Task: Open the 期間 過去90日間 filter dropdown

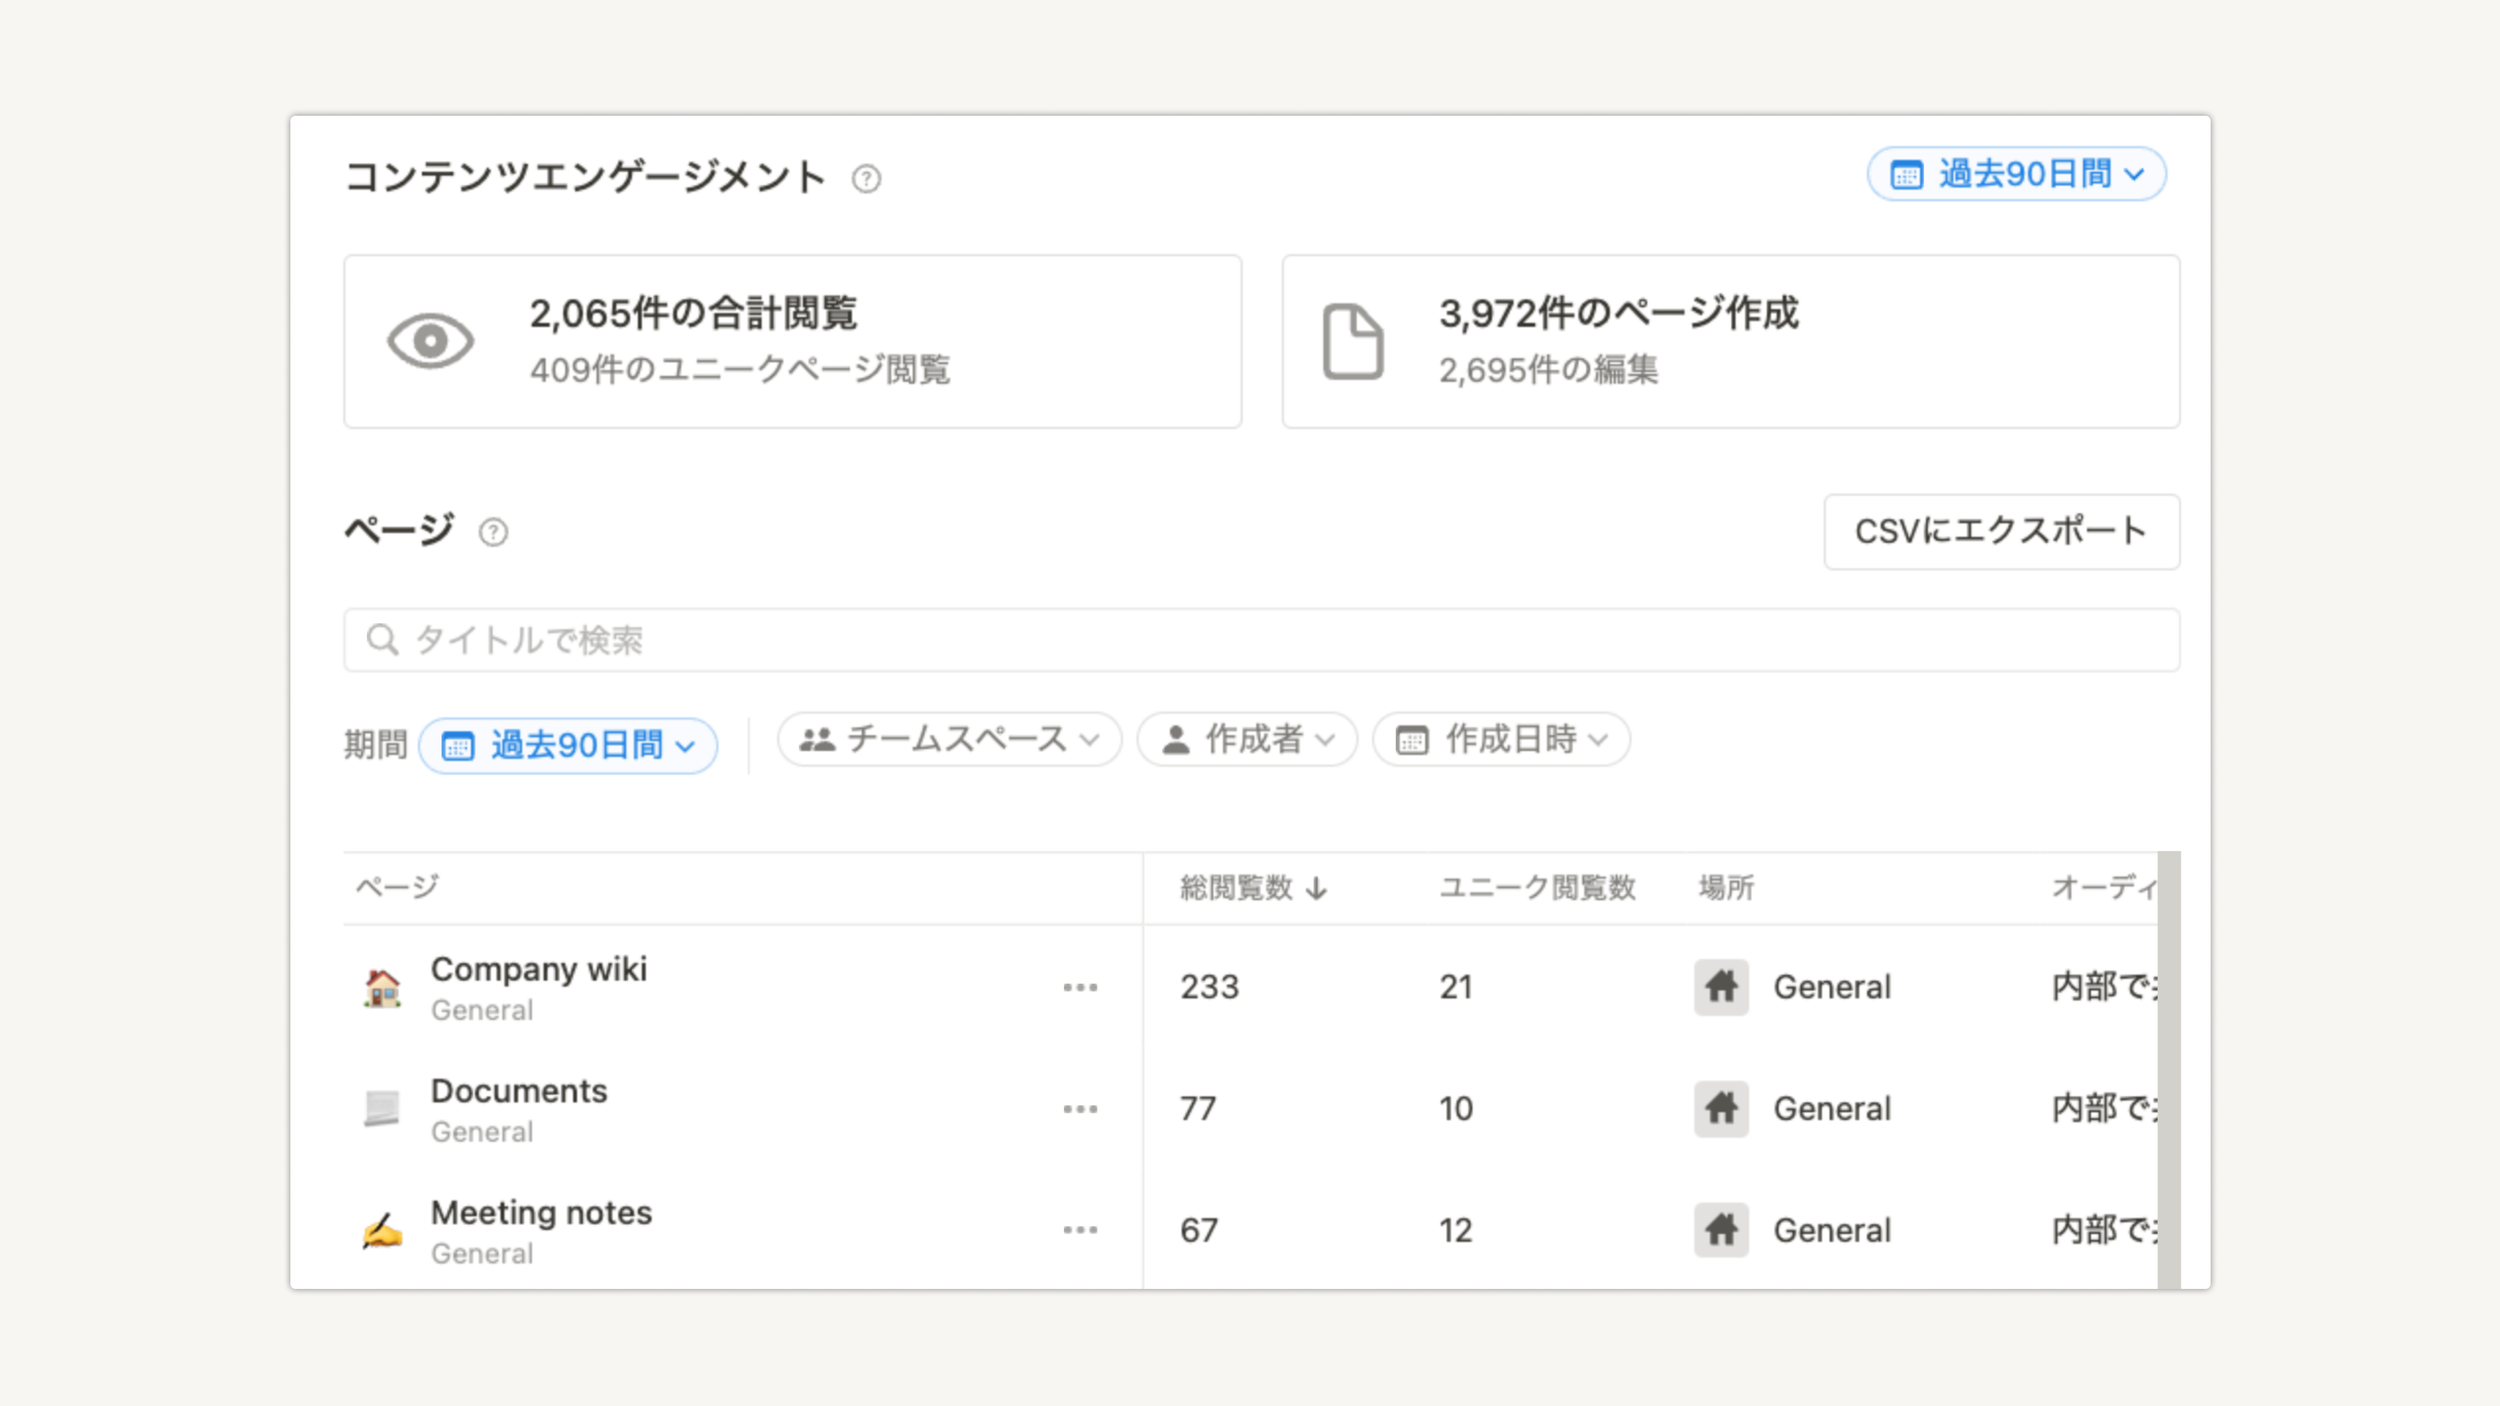Action: point(568,745)
